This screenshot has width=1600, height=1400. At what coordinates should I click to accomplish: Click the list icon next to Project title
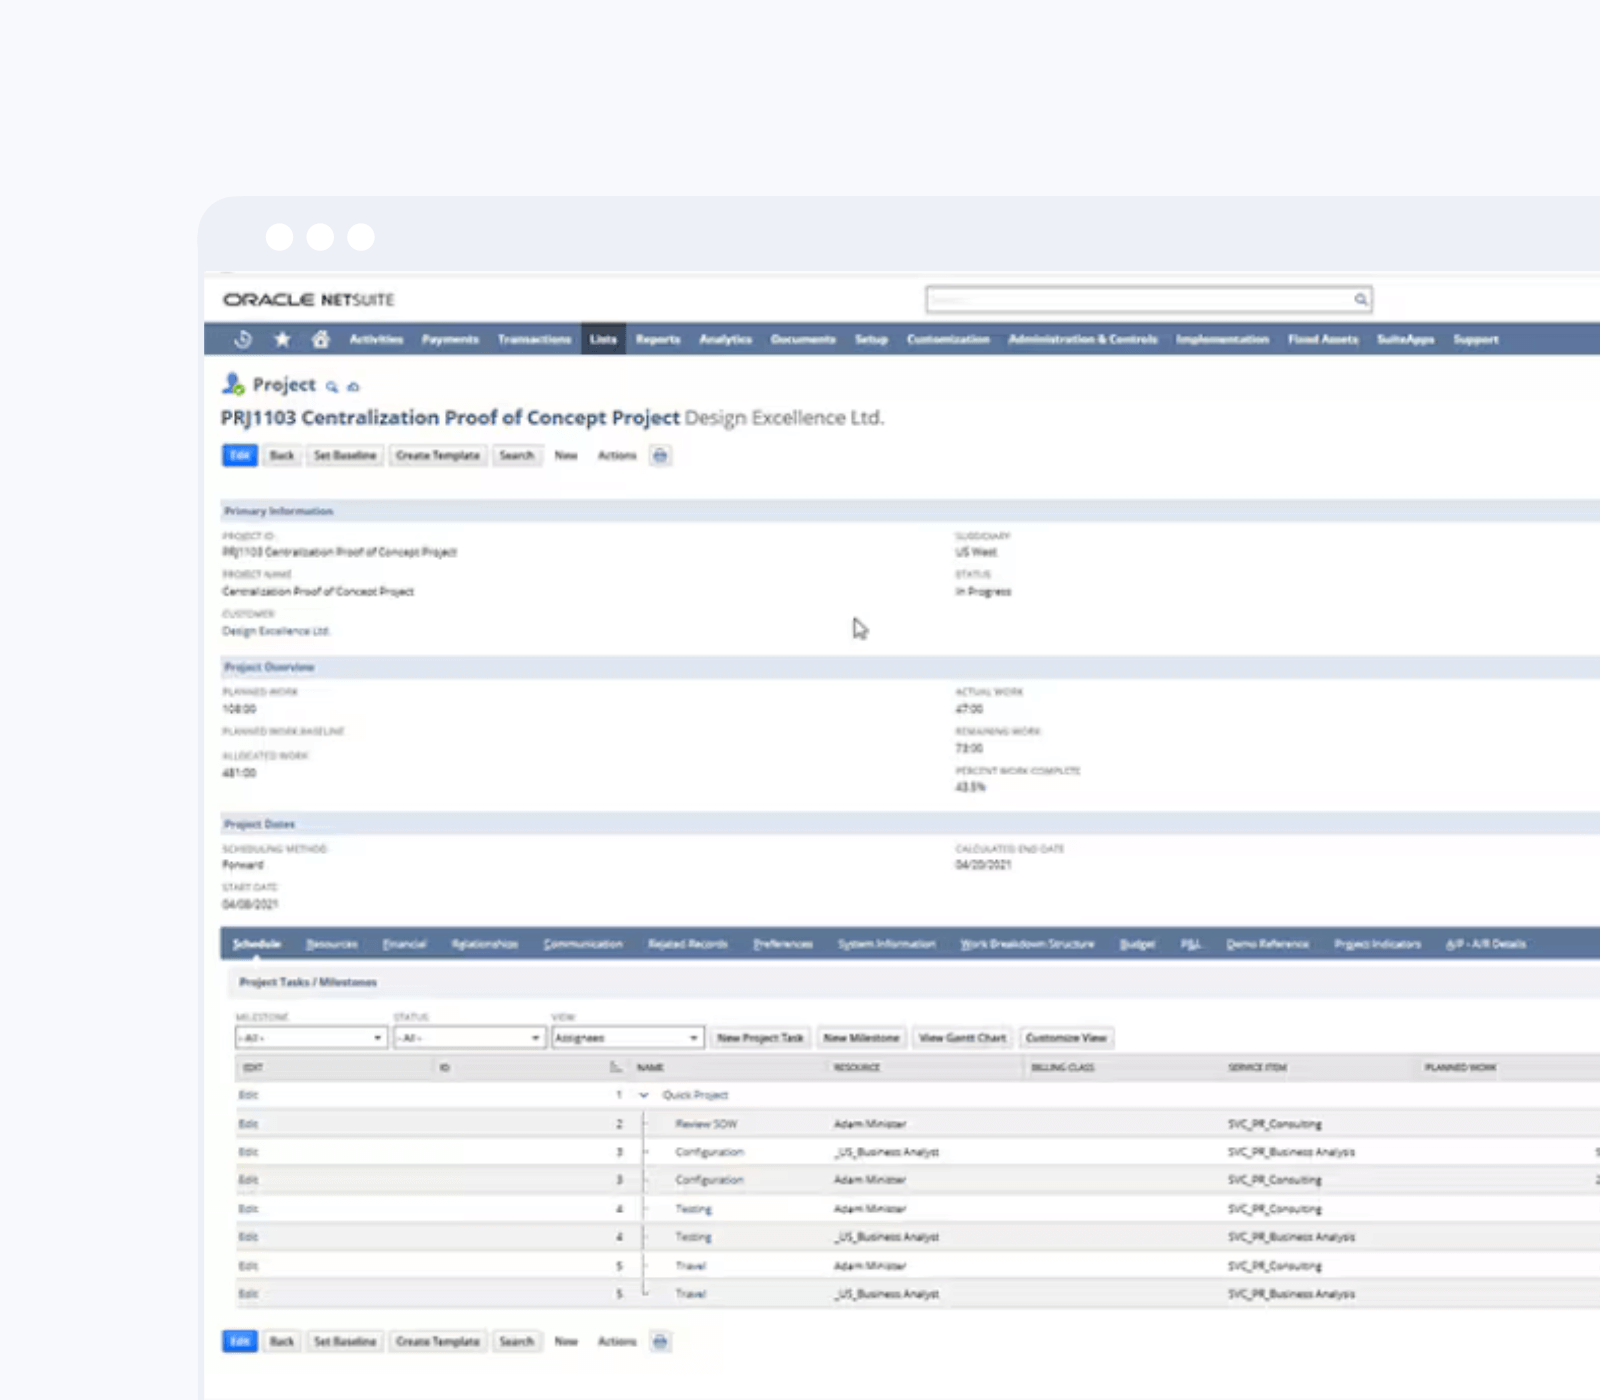(353, 386)
